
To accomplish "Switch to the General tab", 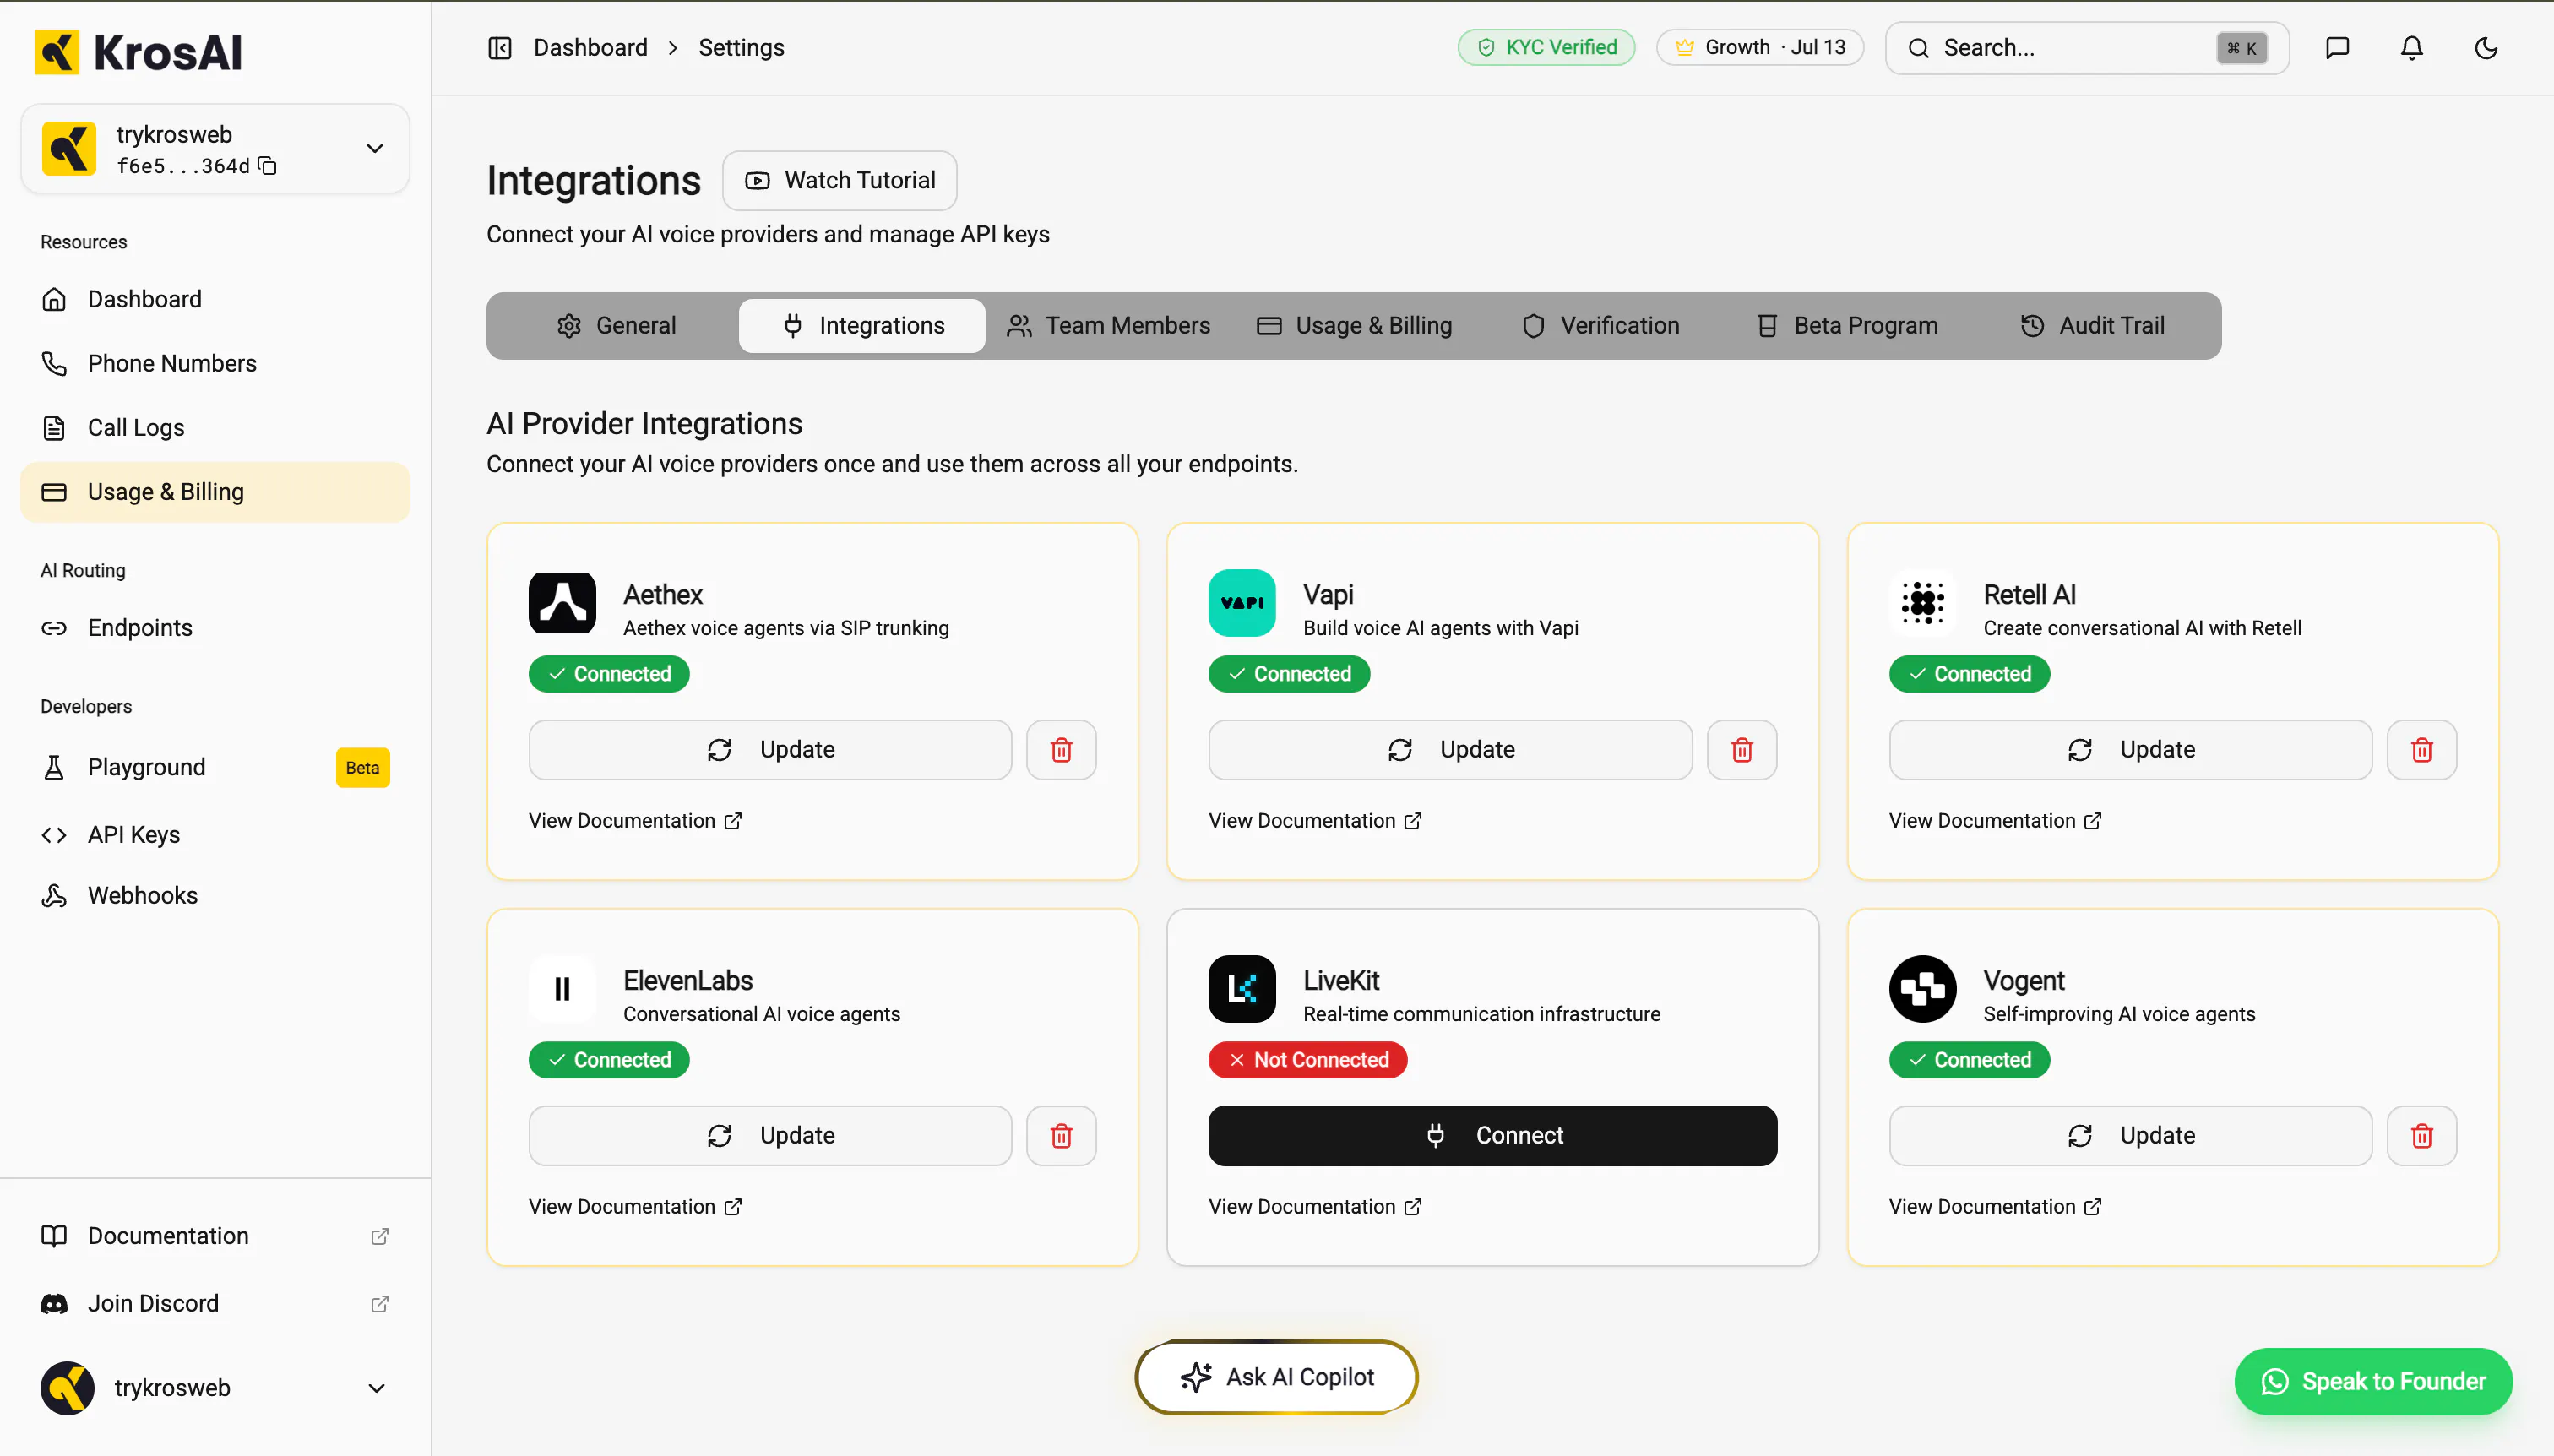I will coord(616,326).
